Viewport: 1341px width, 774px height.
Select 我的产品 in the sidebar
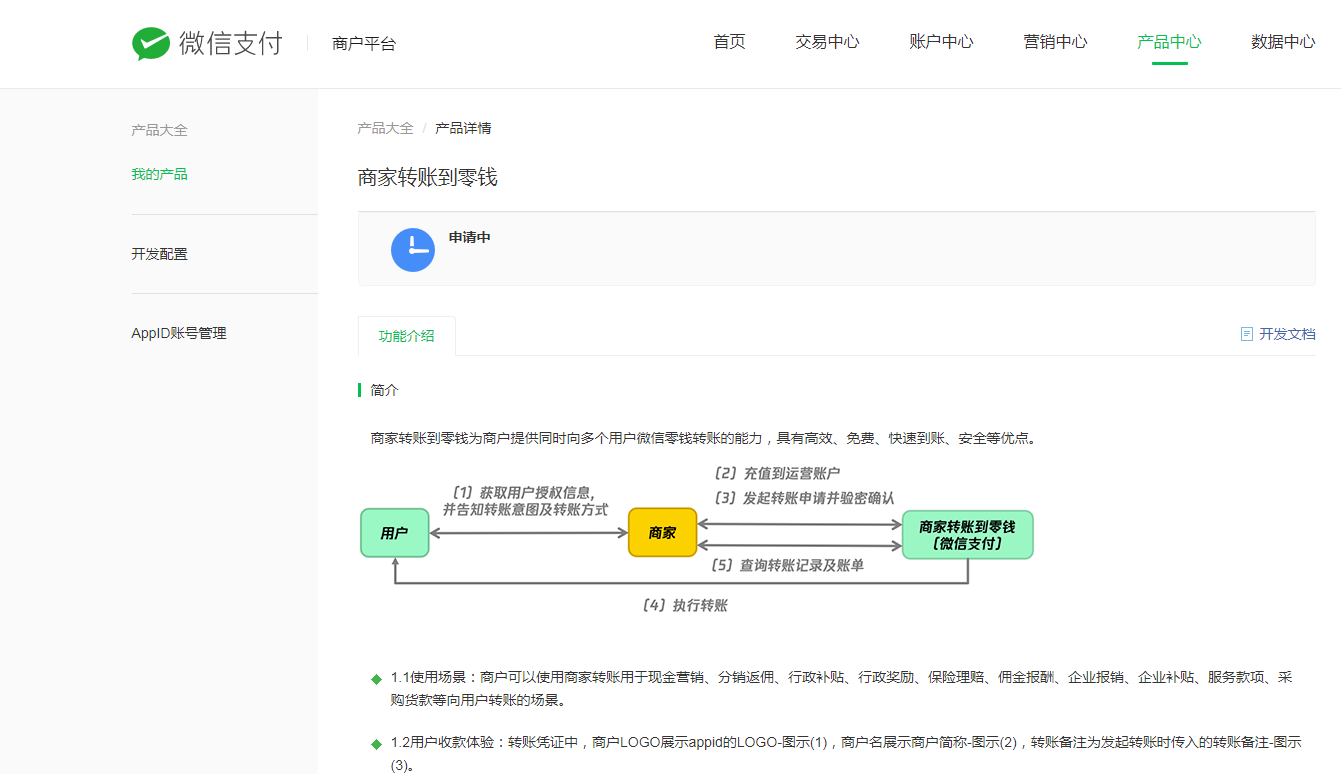[x=159, y=174]
